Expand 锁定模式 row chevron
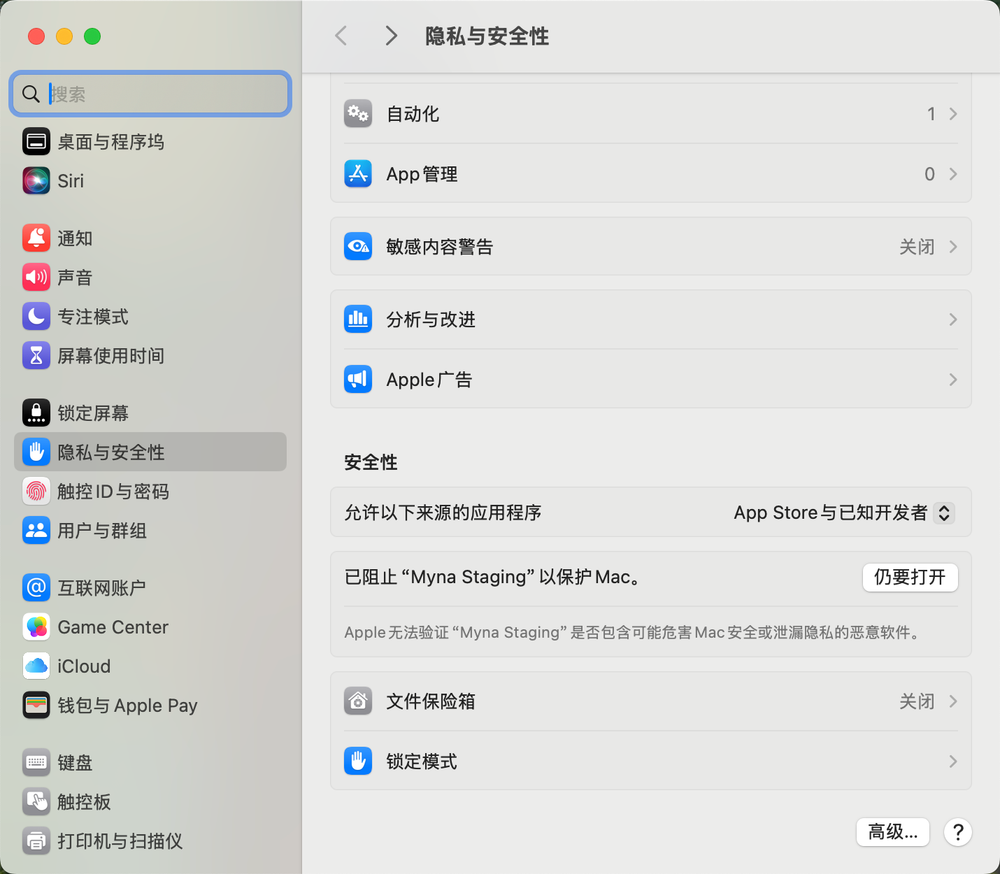This screenshot has width=1000, height=874. pyautogui.click(x=953, y=761)
